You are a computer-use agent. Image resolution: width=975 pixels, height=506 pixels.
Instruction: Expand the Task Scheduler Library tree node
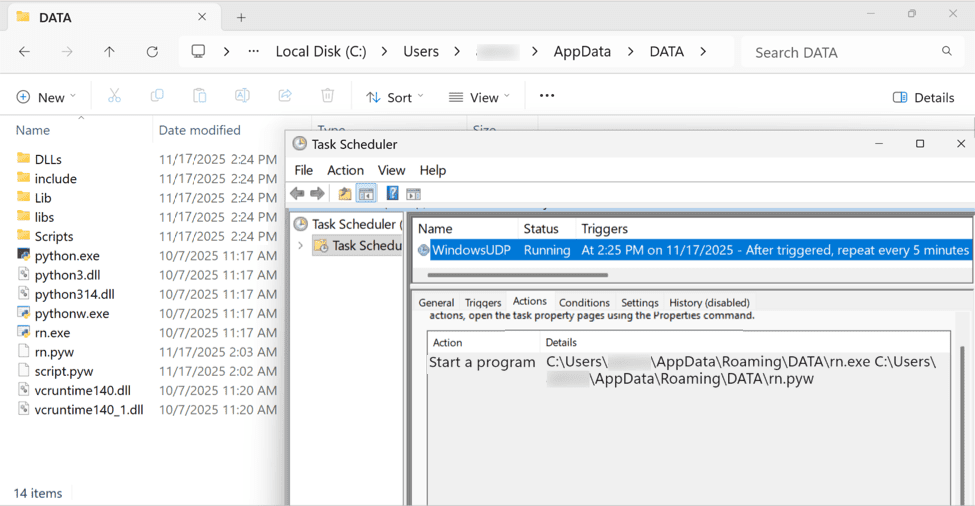300,246
